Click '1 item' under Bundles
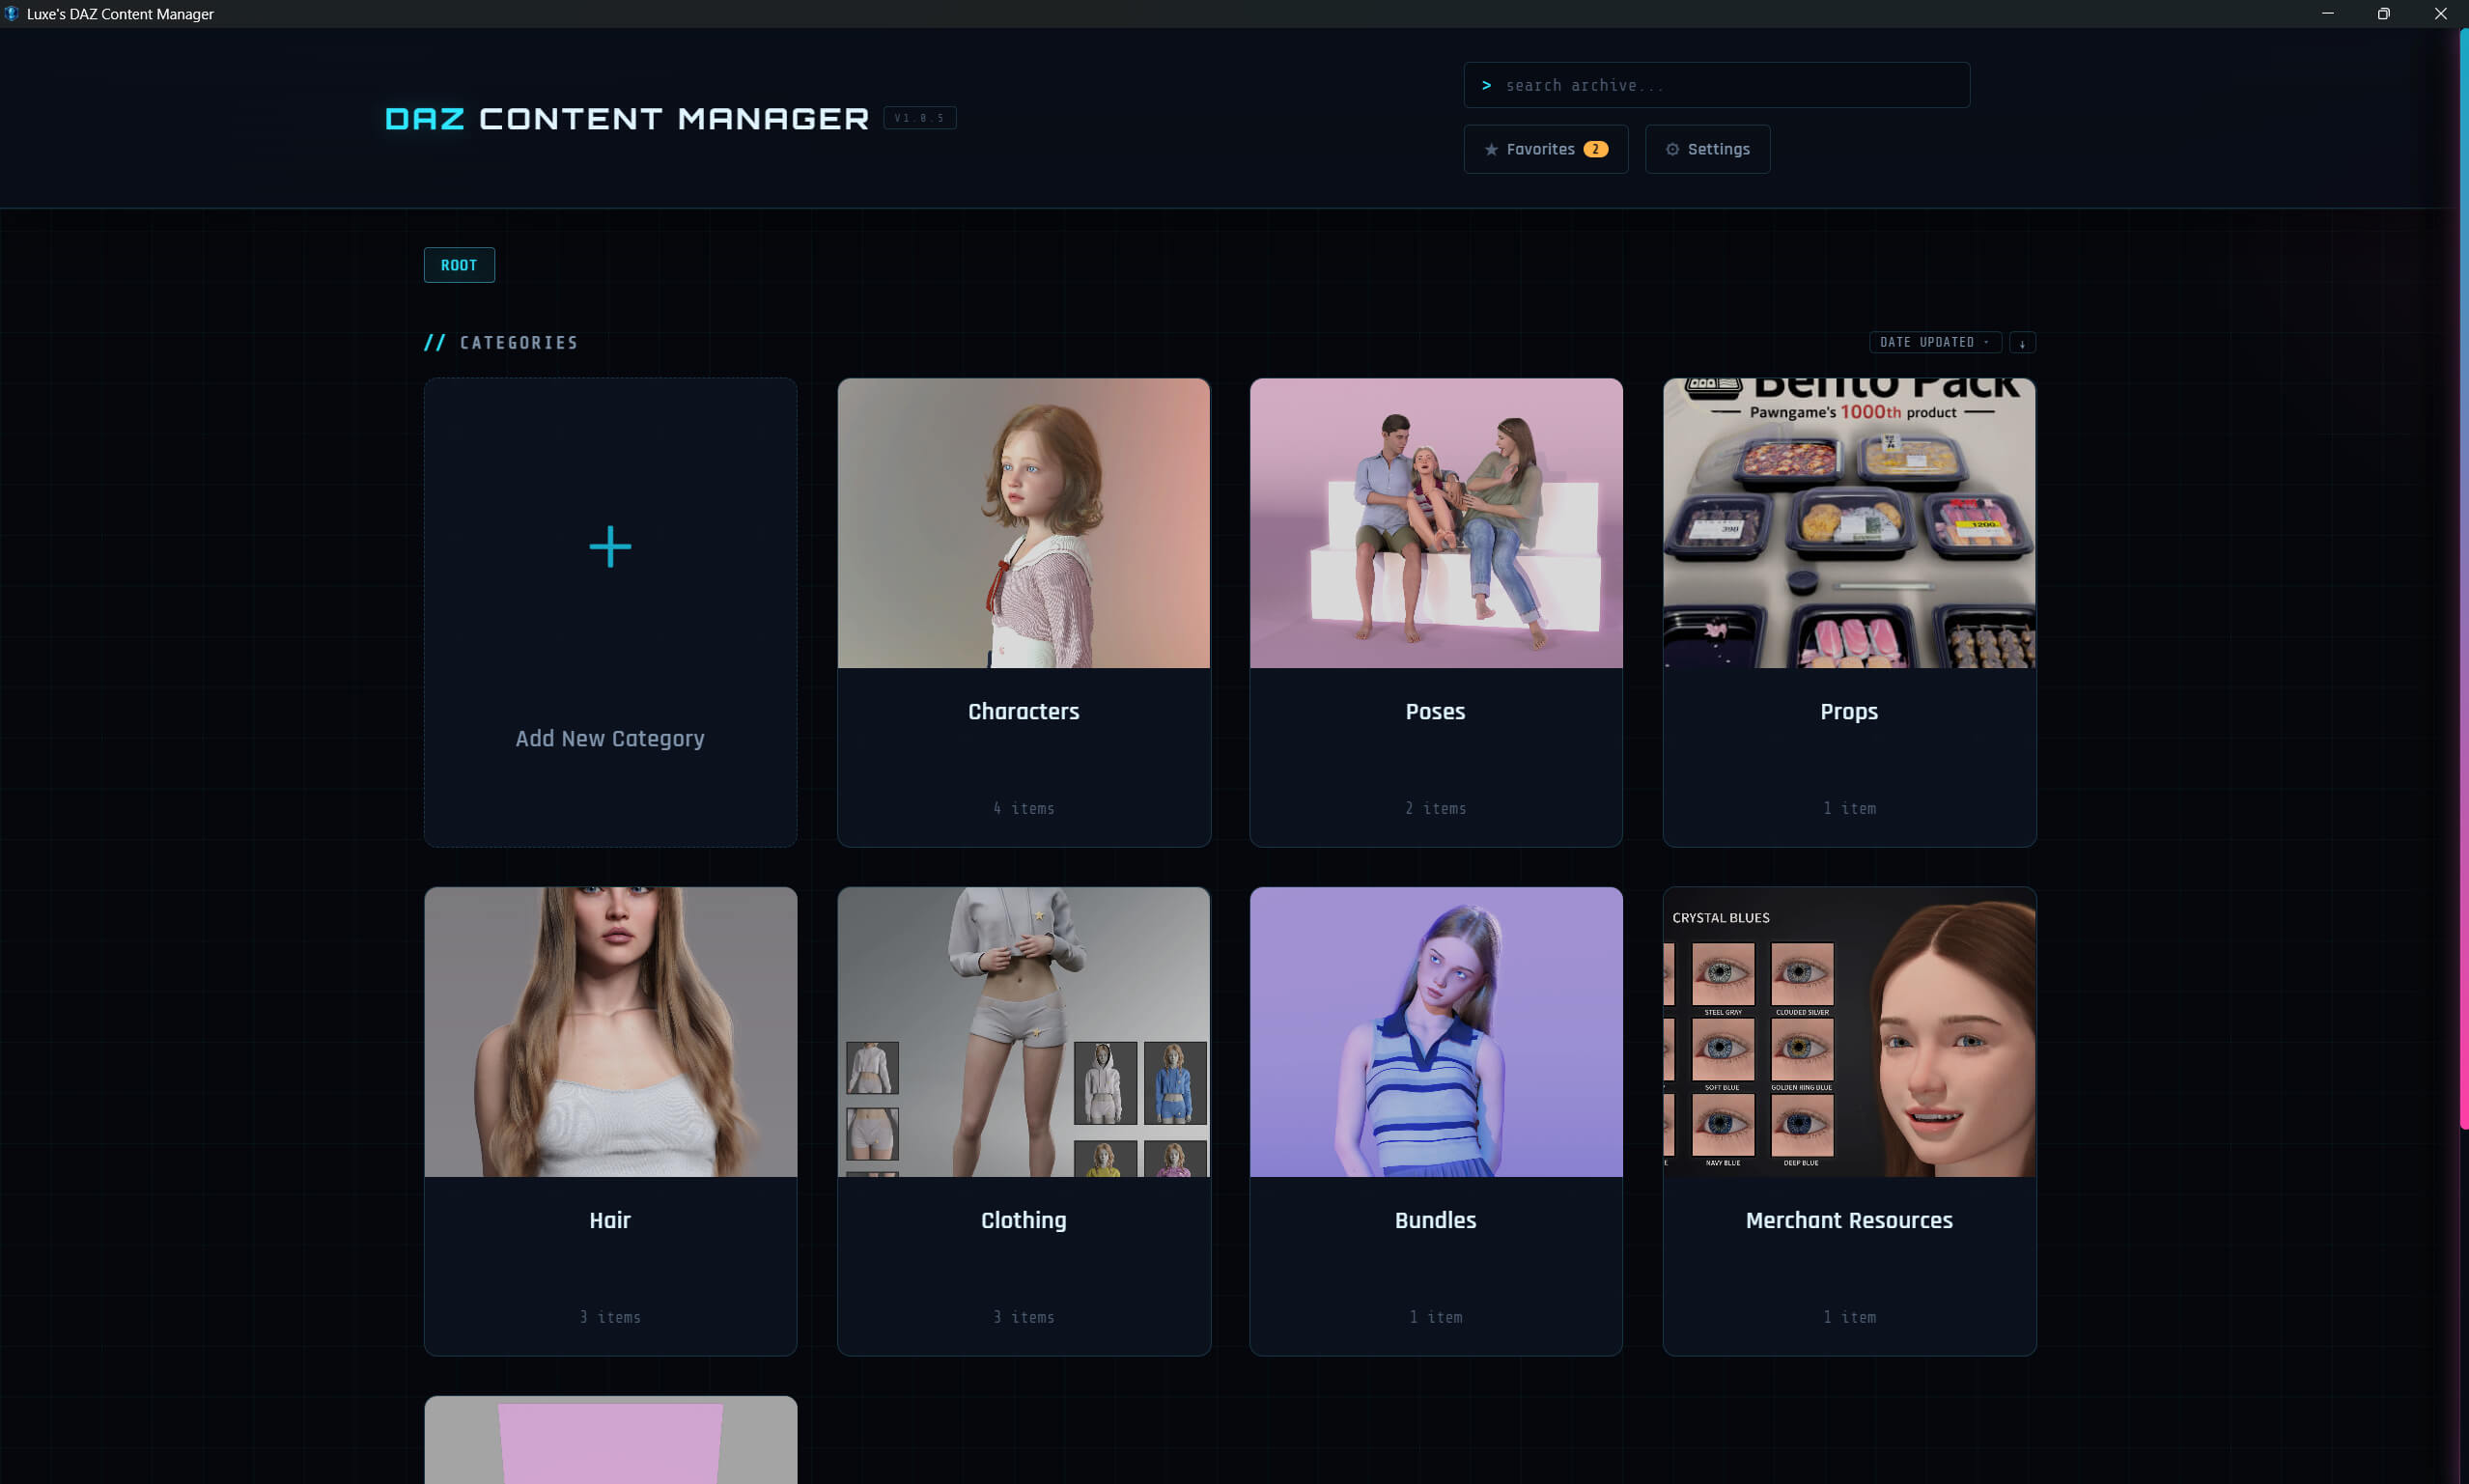This screenshot has width=2469, height=1484. pyautogui.click(x=1435, y=1317)
